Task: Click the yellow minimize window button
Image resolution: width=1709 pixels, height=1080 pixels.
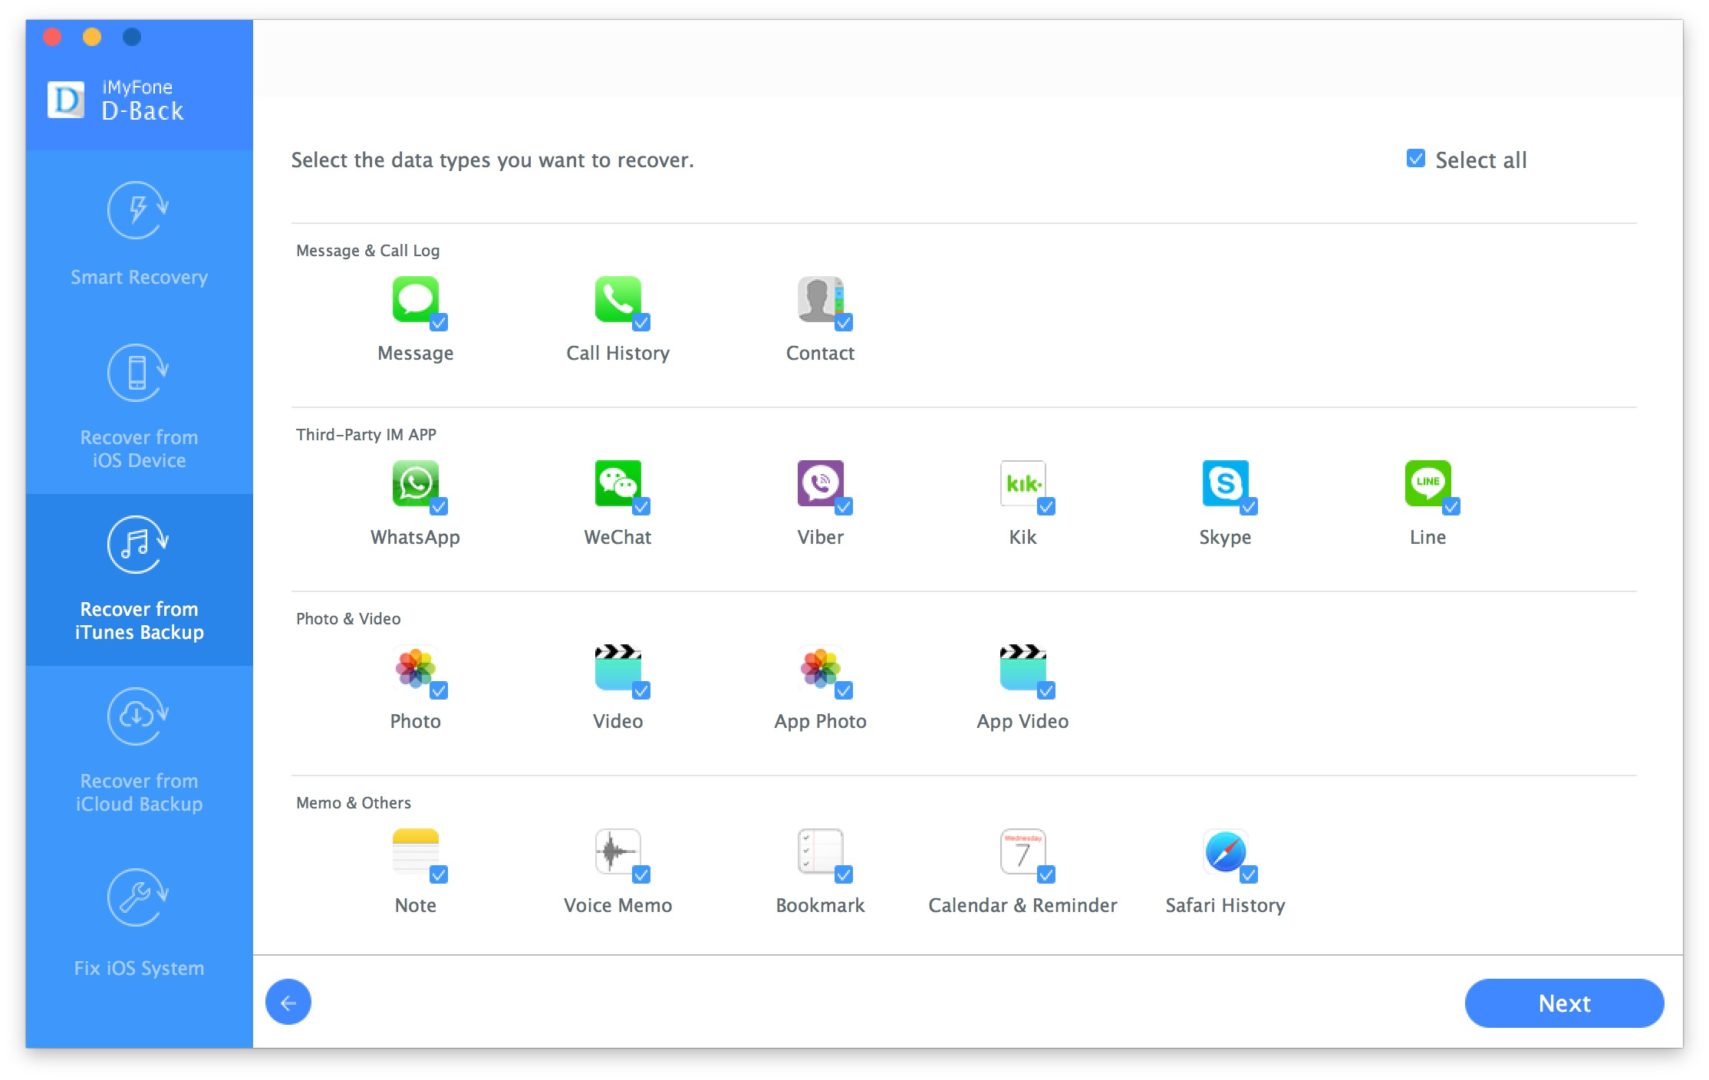Action: [x=92, y=37]
